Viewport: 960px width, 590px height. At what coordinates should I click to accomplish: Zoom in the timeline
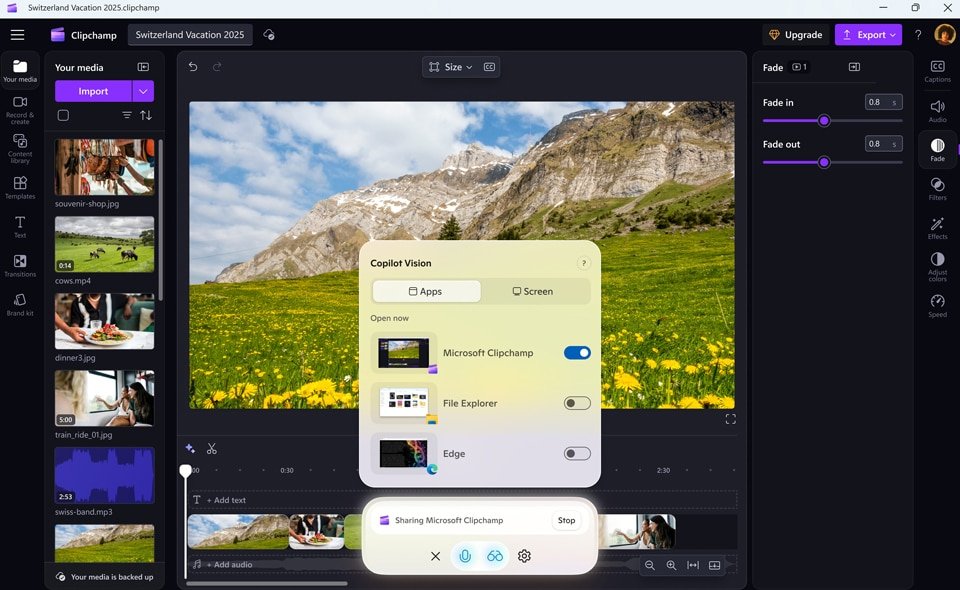pos(671,565)
